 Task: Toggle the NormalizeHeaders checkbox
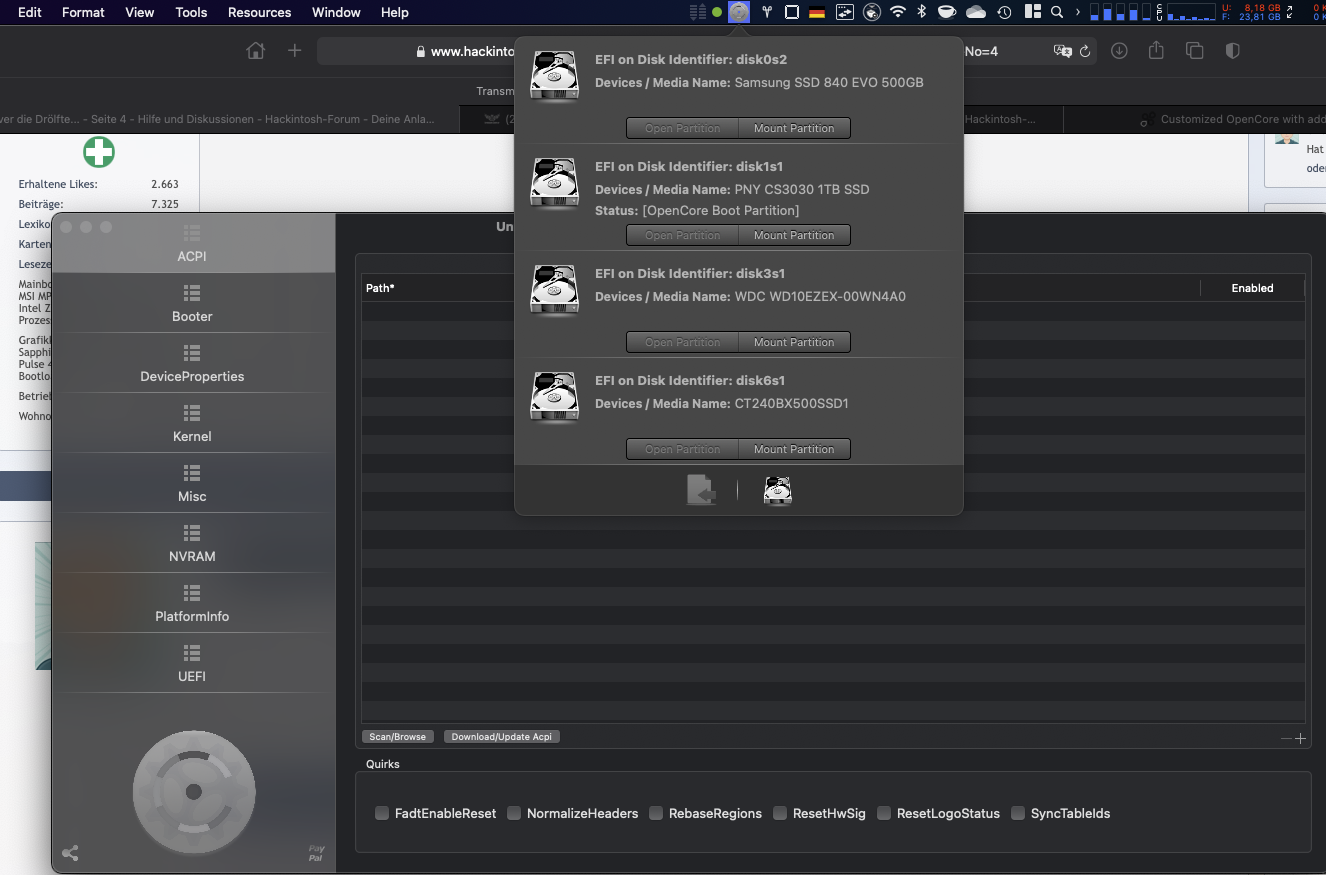click(514, 813)
